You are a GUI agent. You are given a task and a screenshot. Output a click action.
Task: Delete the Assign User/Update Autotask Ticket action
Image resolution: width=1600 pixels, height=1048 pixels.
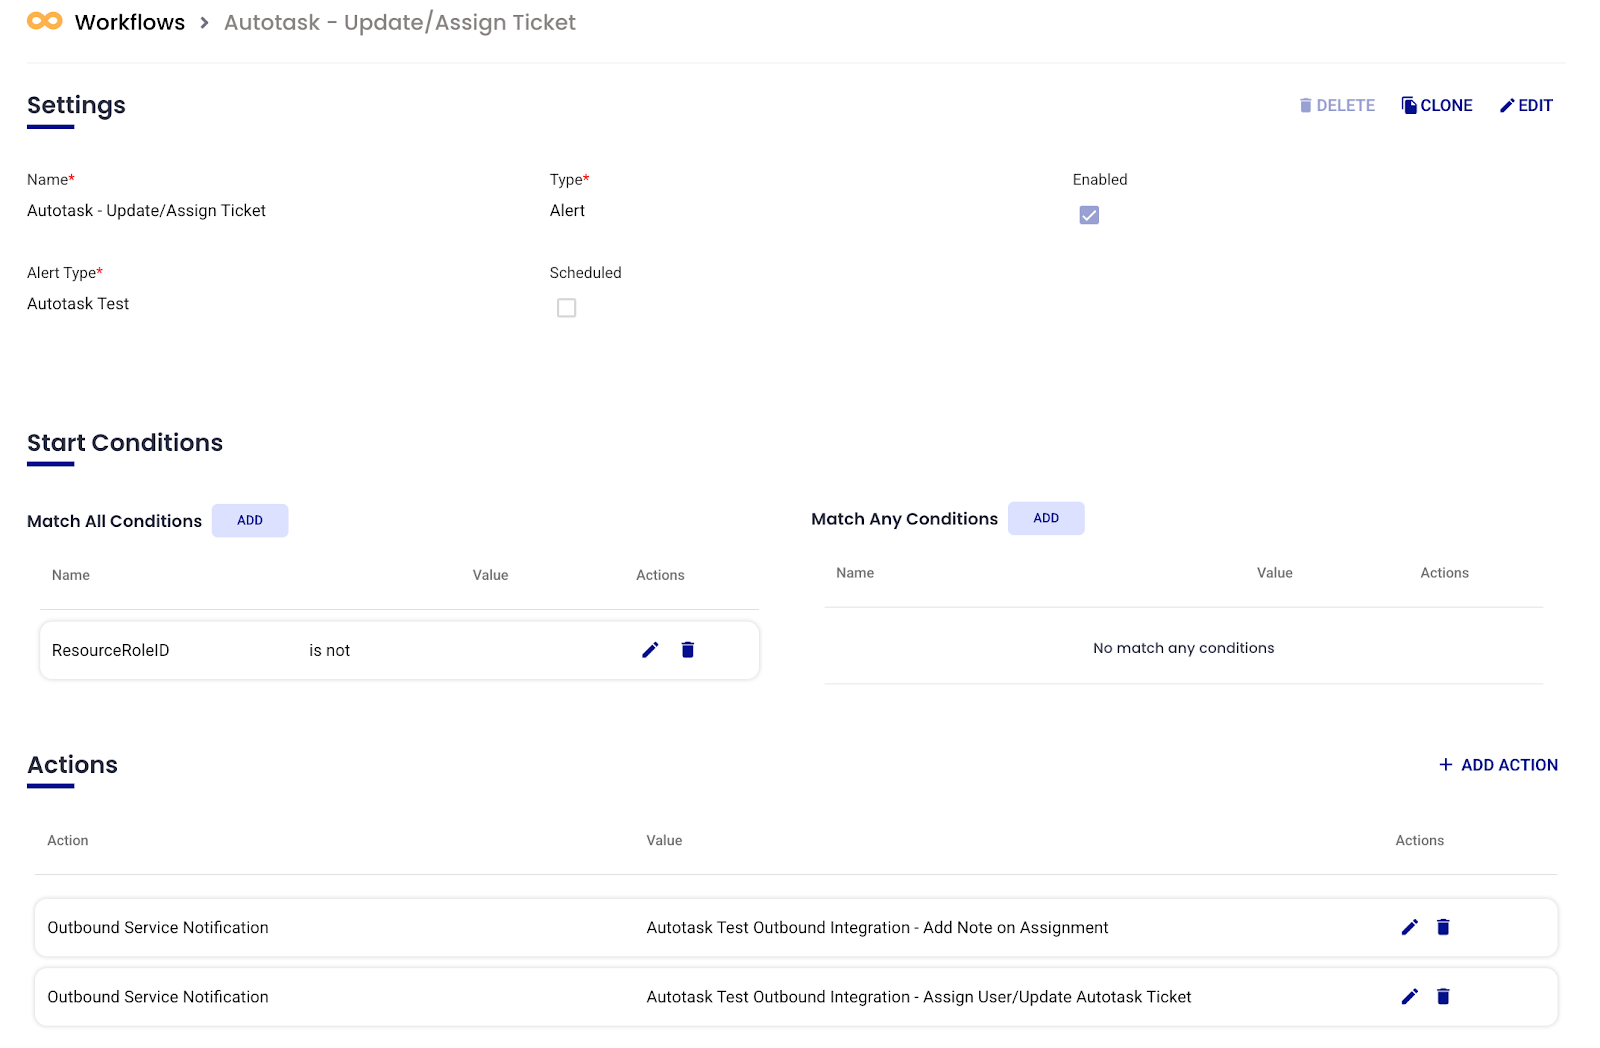1443,996
